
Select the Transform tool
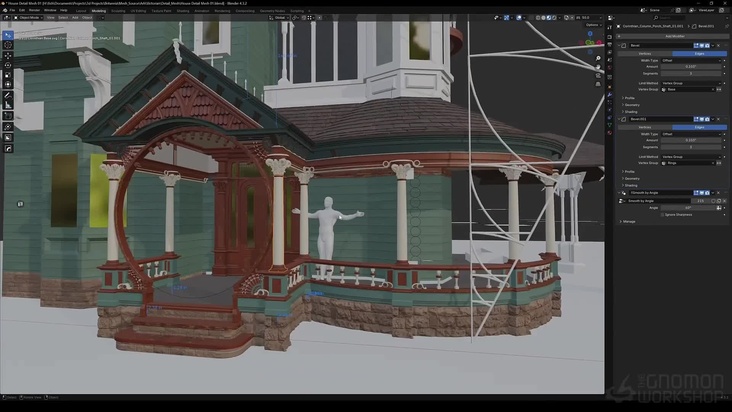point(8,84)
